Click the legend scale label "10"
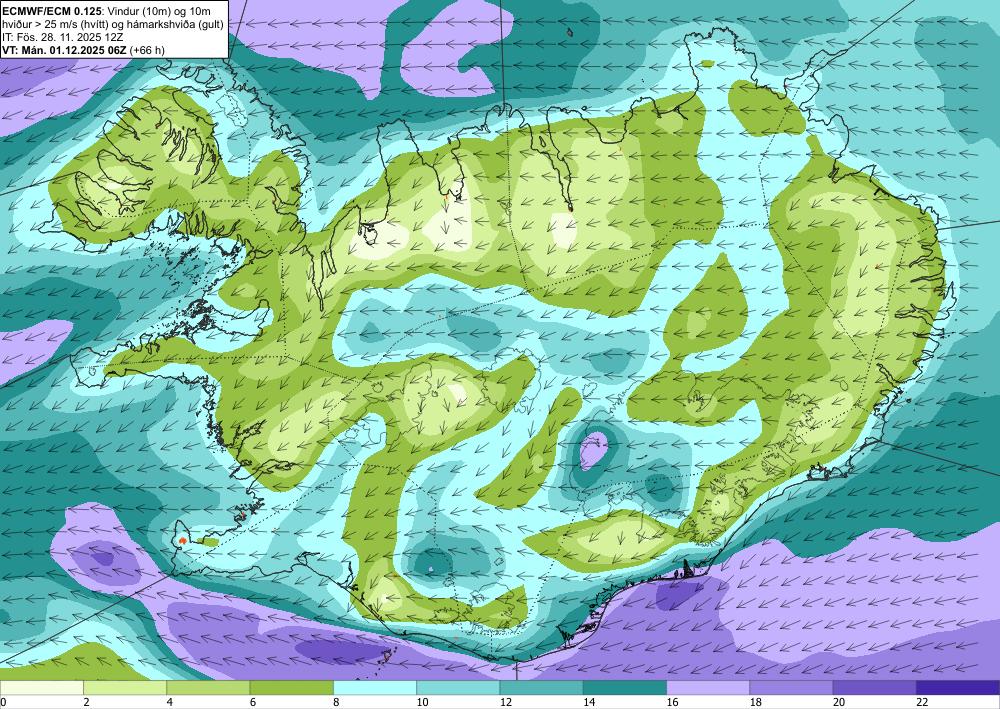The width and height of the screenshot is (1000, 709). (422, 703)
